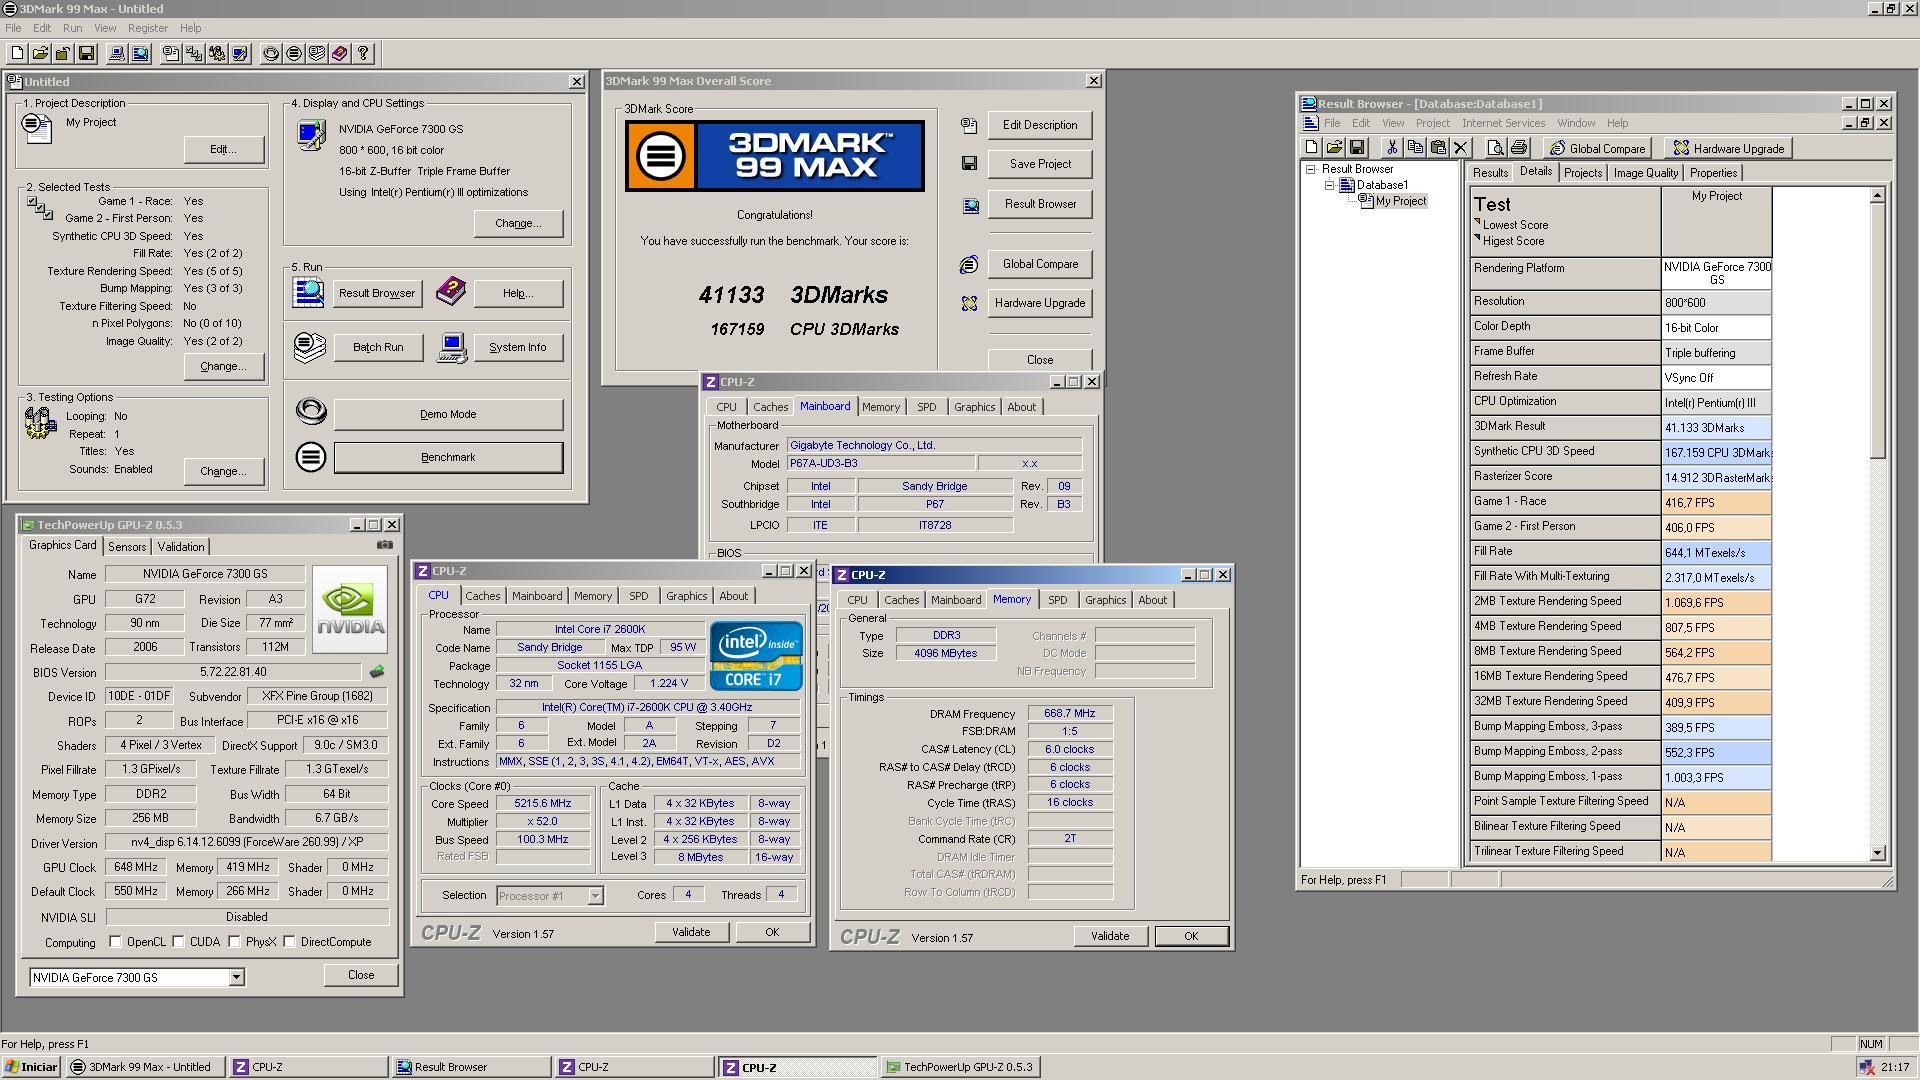
Task: Click Validate in the CPU-Z Memory window
Action: 1110,936
